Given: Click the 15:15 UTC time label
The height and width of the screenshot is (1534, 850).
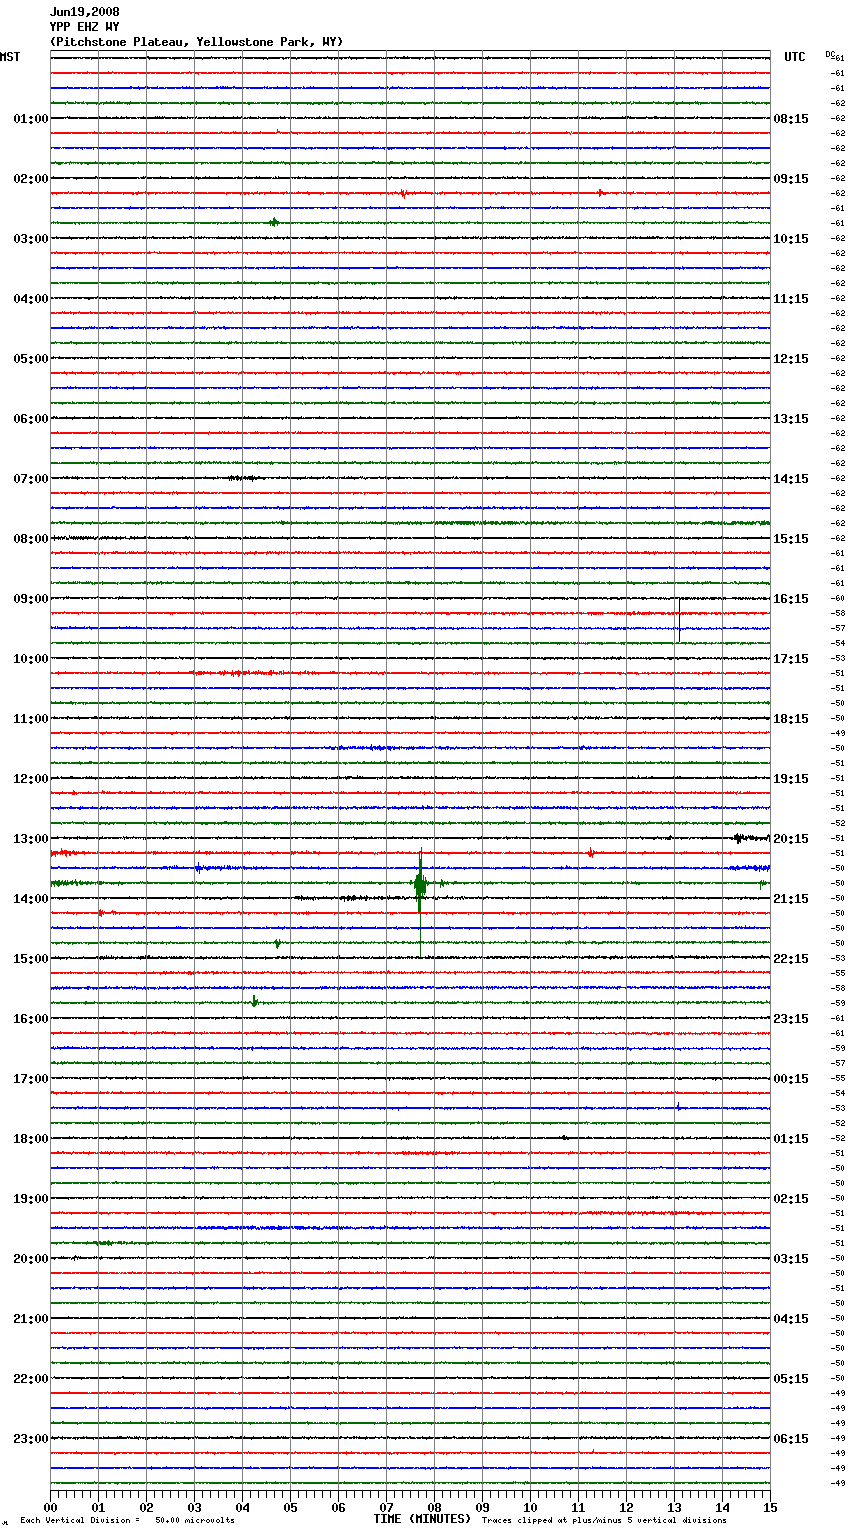Looking at the screenshot, I should pos(791,539).
